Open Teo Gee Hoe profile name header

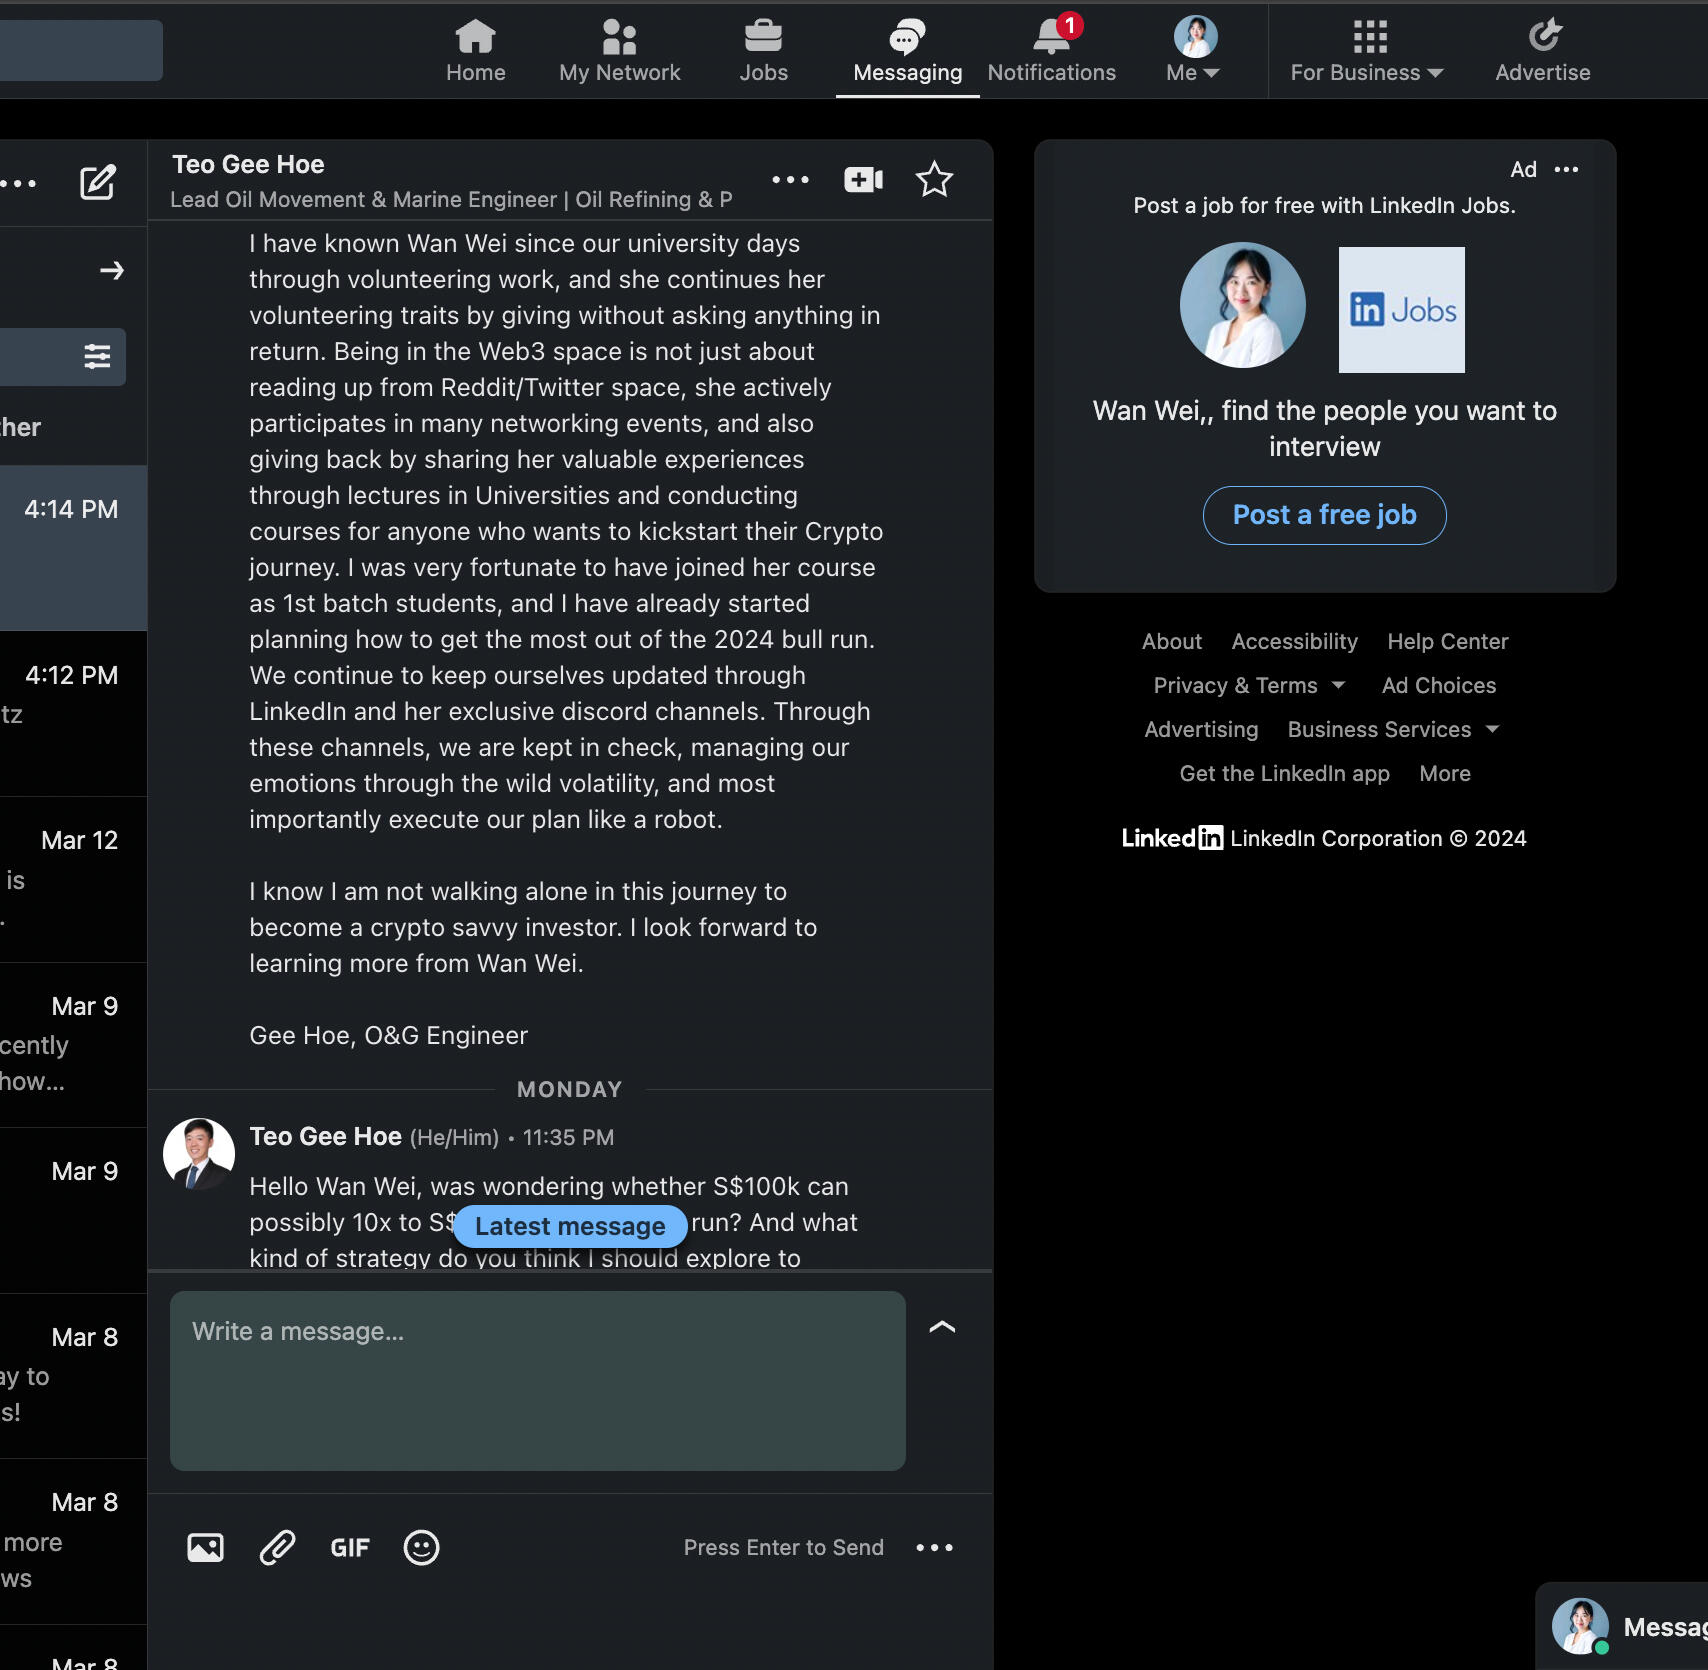248,165
